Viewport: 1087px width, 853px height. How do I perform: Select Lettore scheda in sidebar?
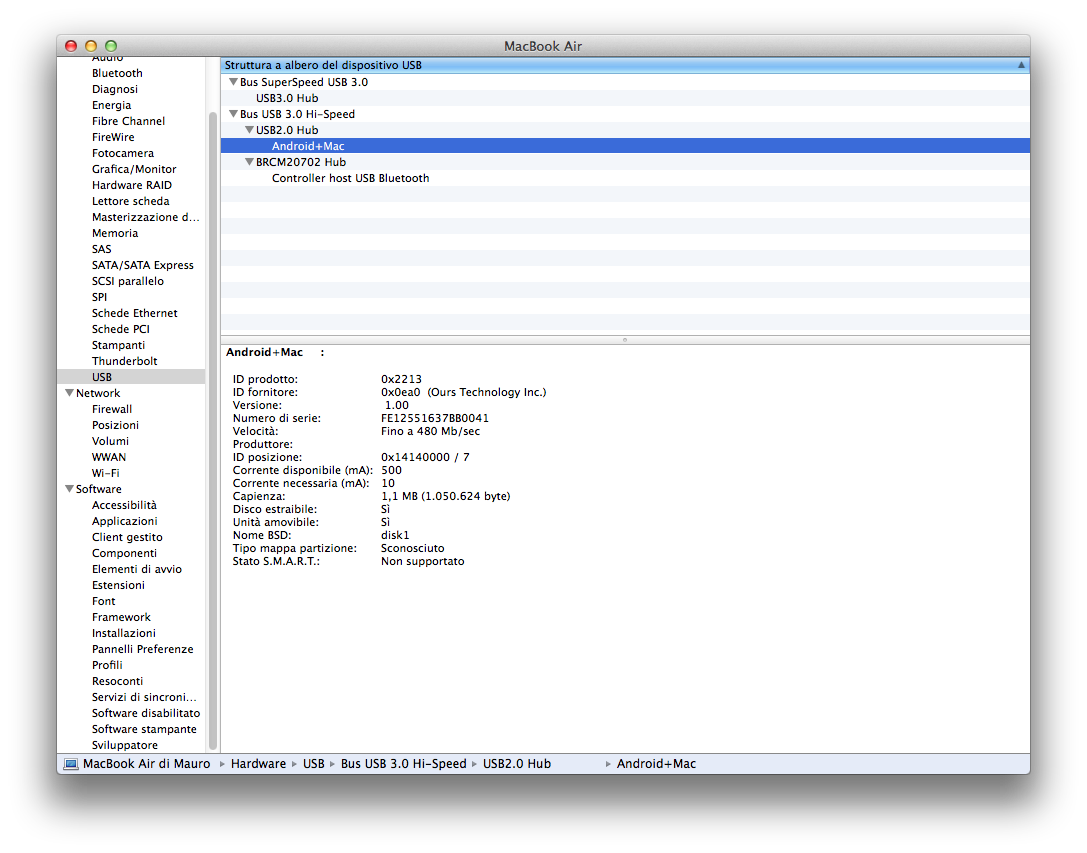click(x=130, y=200)
